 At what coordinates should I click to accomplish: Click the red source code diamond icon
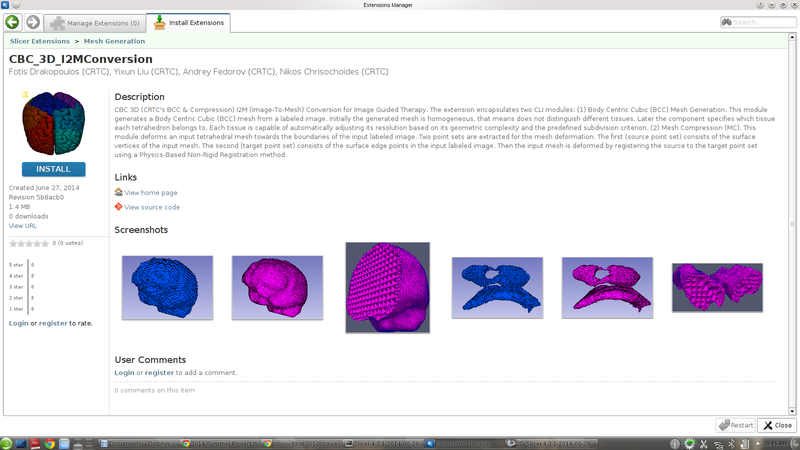click(x=119, y=207)
